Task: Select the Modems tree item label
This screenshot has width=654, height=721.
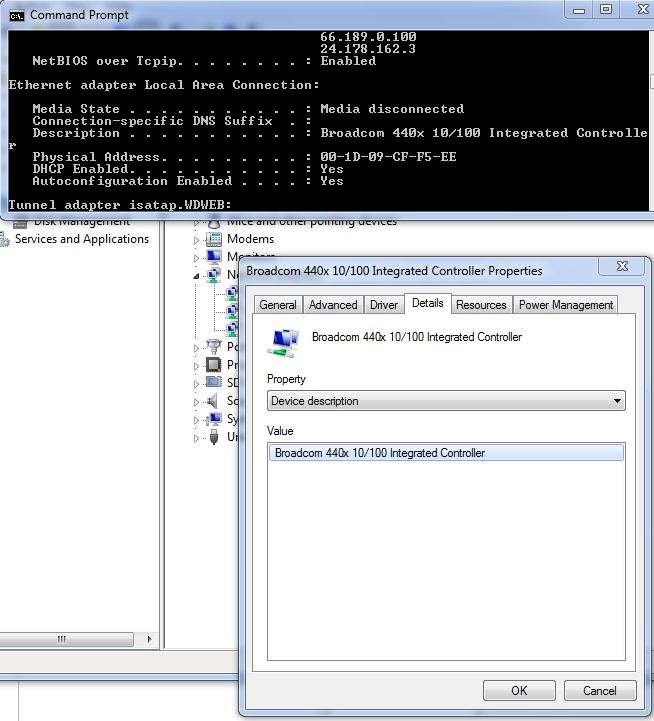Action: (x=250, y=239)
